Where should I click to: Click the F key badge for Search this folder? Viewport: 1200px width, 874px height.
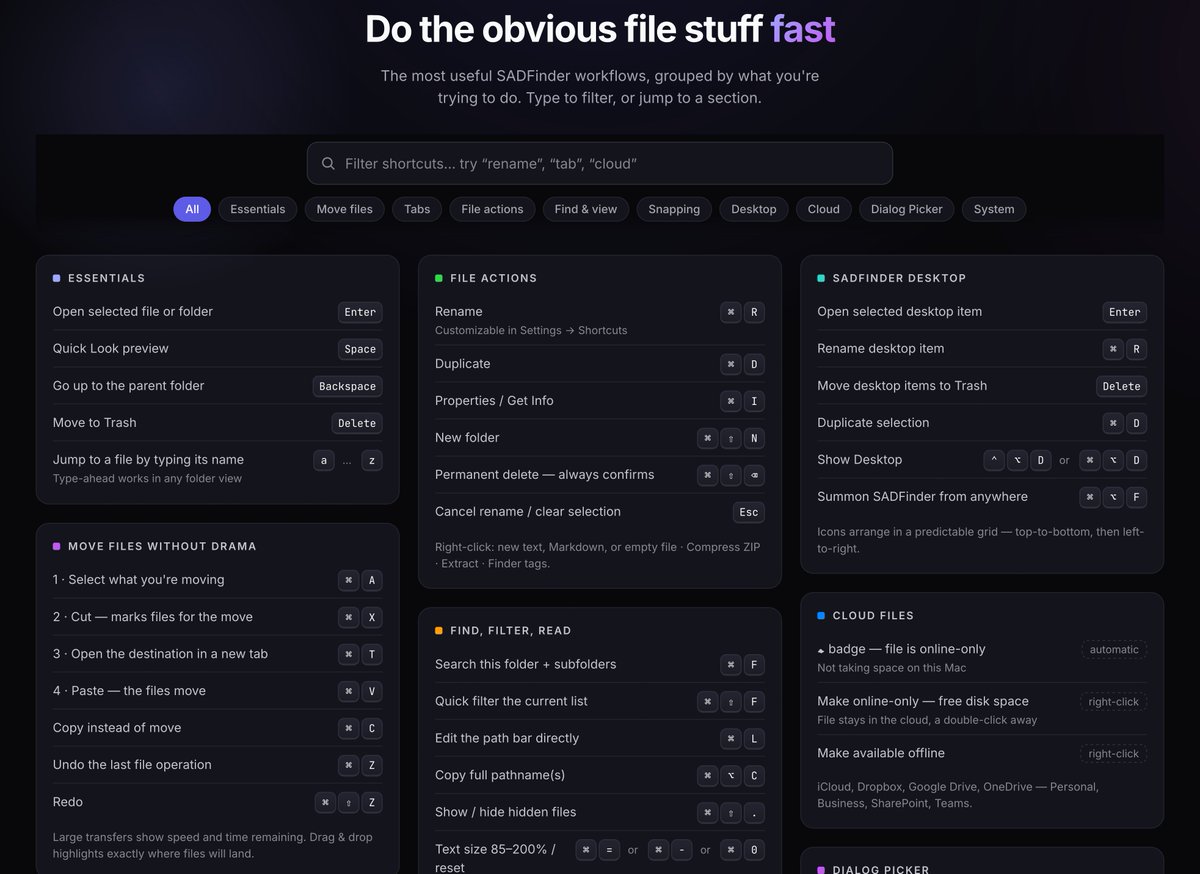click(x=754, y=664)
